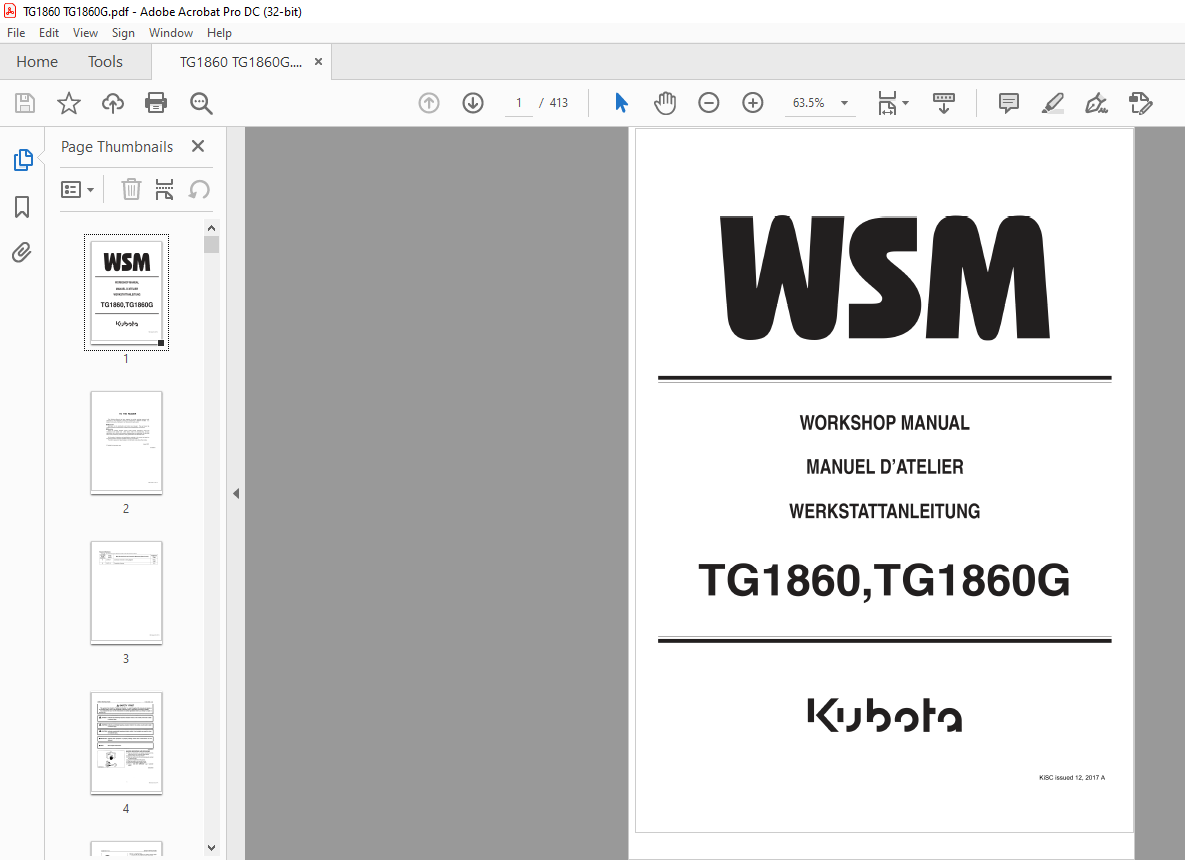This screenshot has width=1185, height=860.
Task: Select page 4 thumbnail
Action: coord(126,743)
